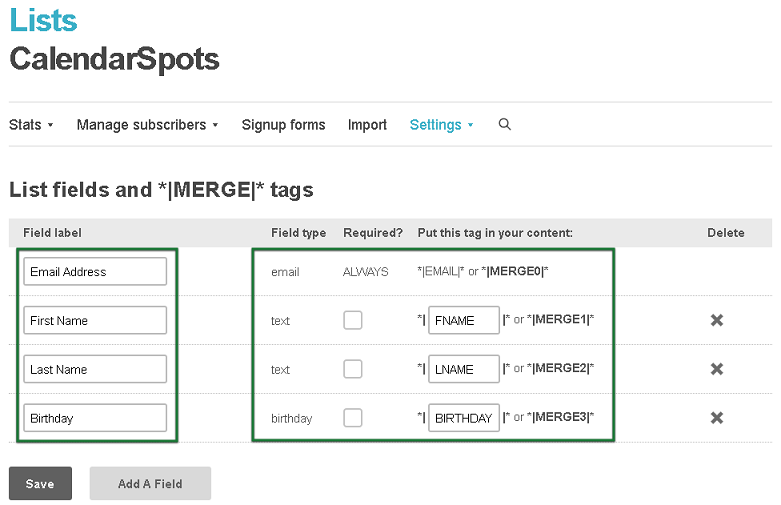The height and width of the screenshot is (505, 781).
Task: Edit the Last Name field label
Action: (x=95, y=369)
